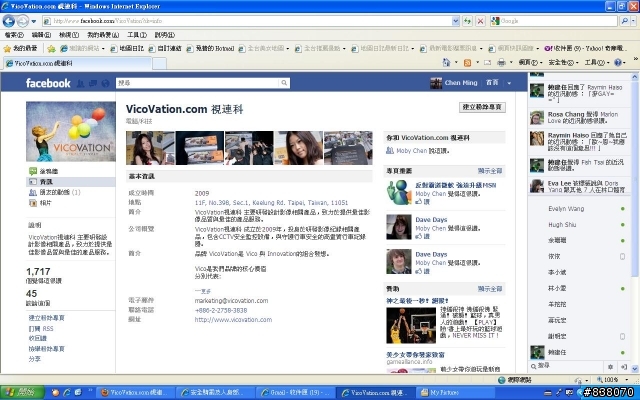
Task: Click the Facebook logo
Action: point(48,83)
